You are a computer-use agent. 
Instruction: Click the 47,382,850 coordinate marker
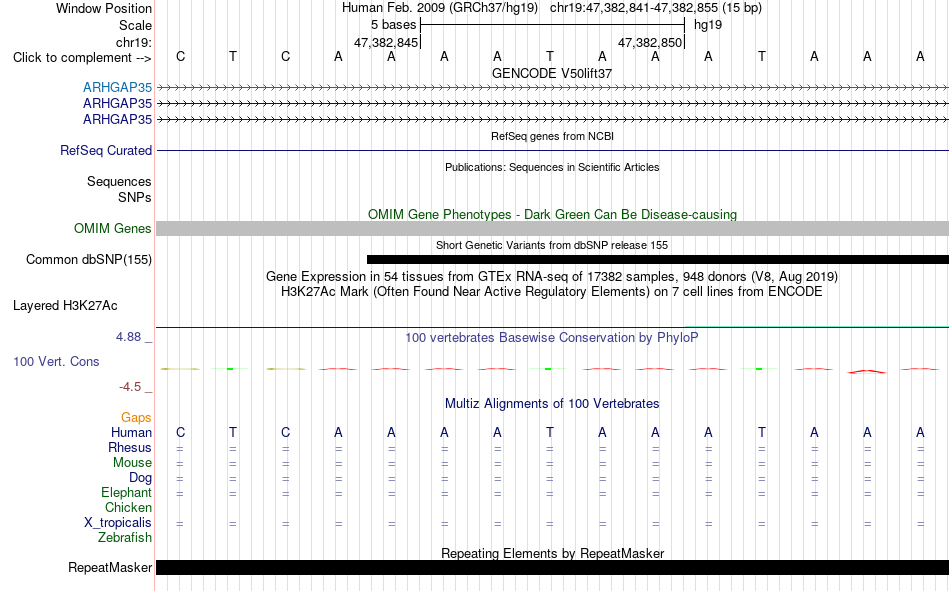tap(650, 42)
